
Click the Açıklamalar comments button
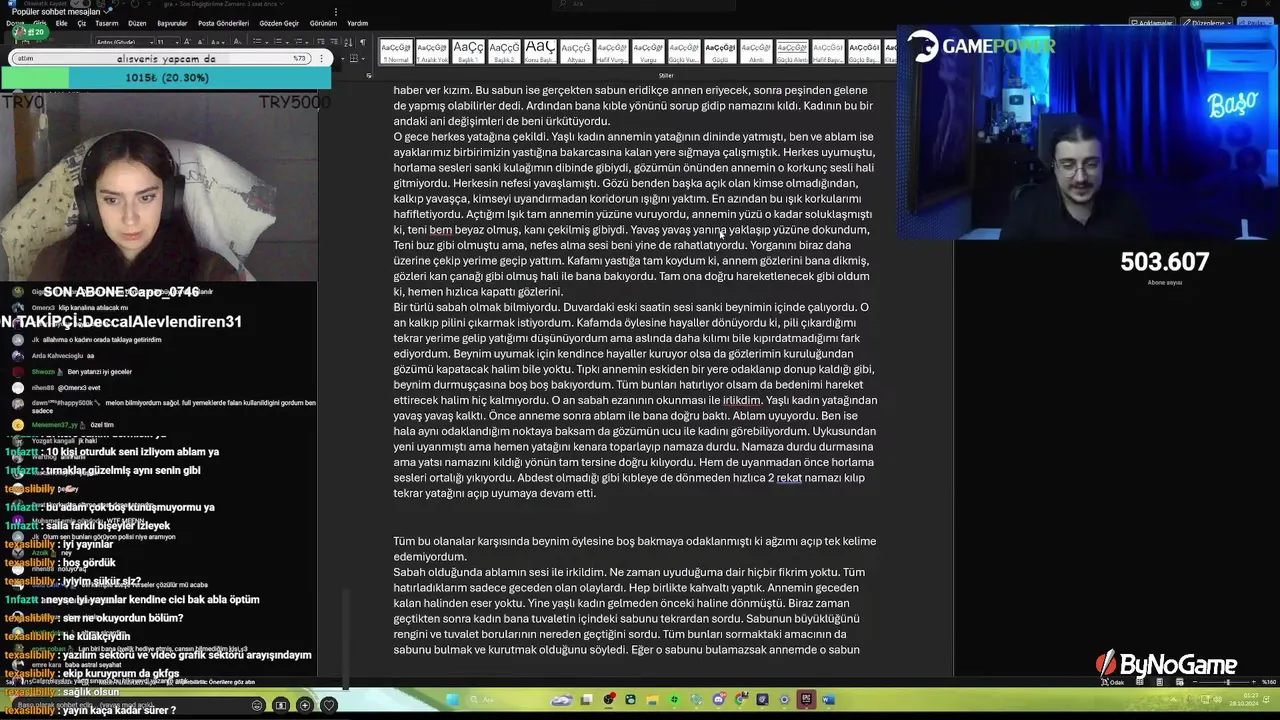click(x=1153, y=22)
